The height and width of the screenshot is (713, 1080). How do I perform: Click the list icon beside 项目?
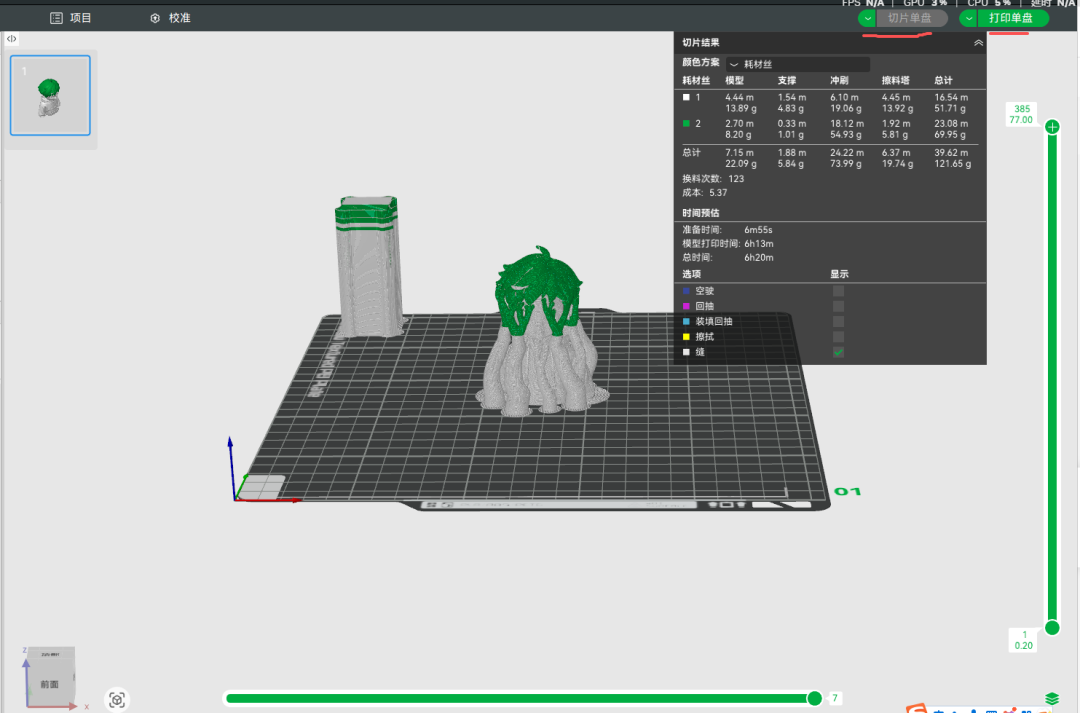point(56,18)
